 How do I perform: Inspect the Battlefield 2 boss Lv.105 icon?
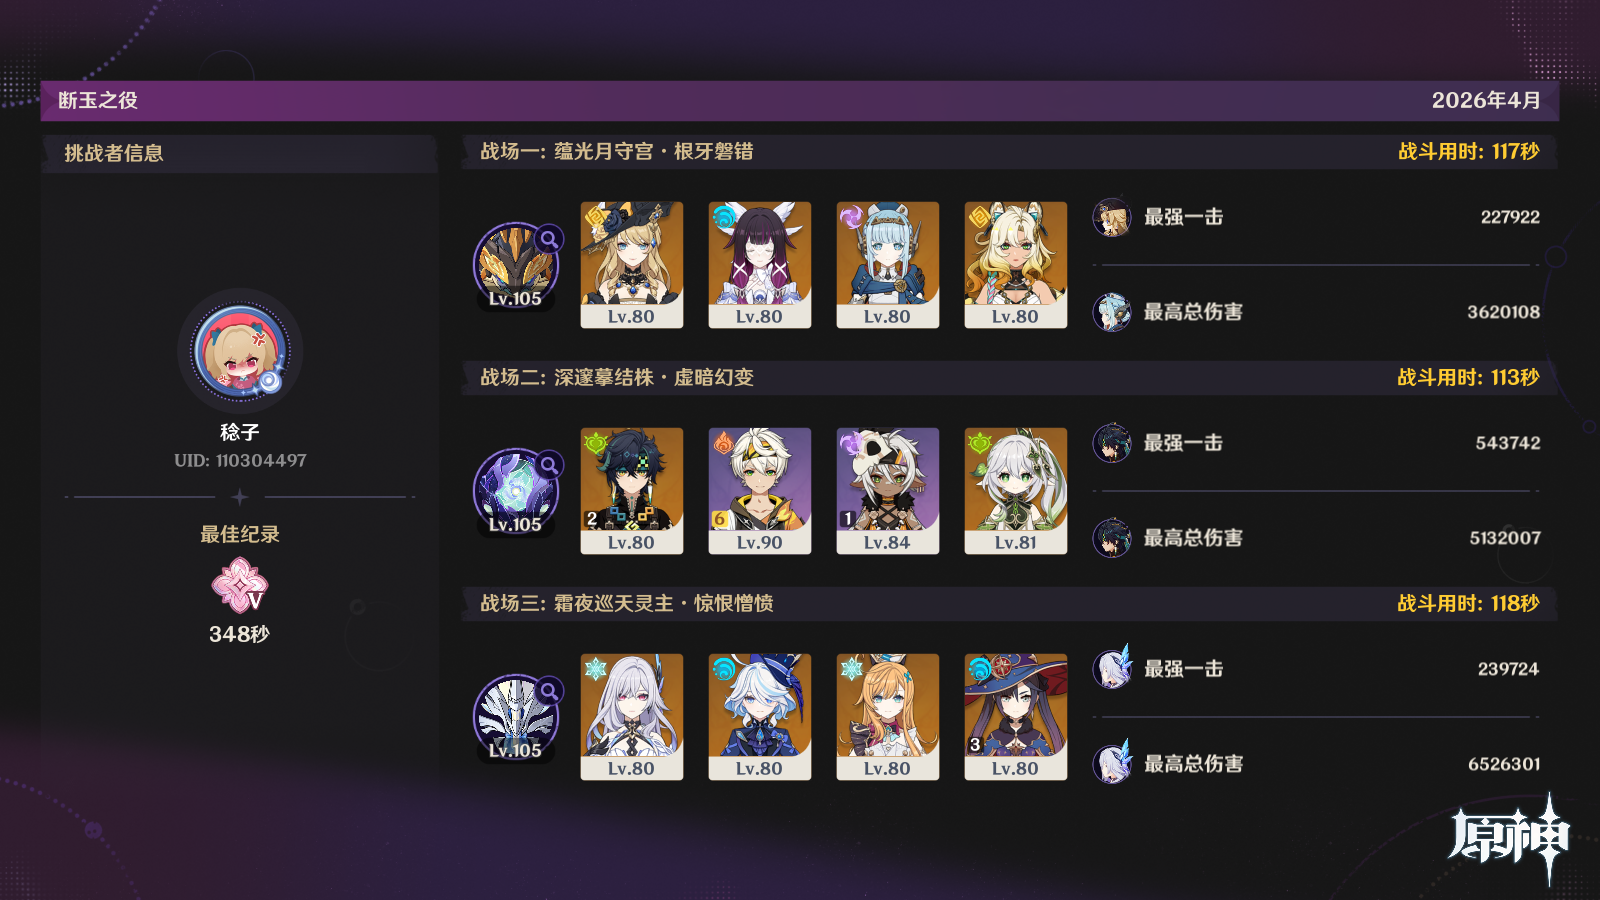pos(516,491)
